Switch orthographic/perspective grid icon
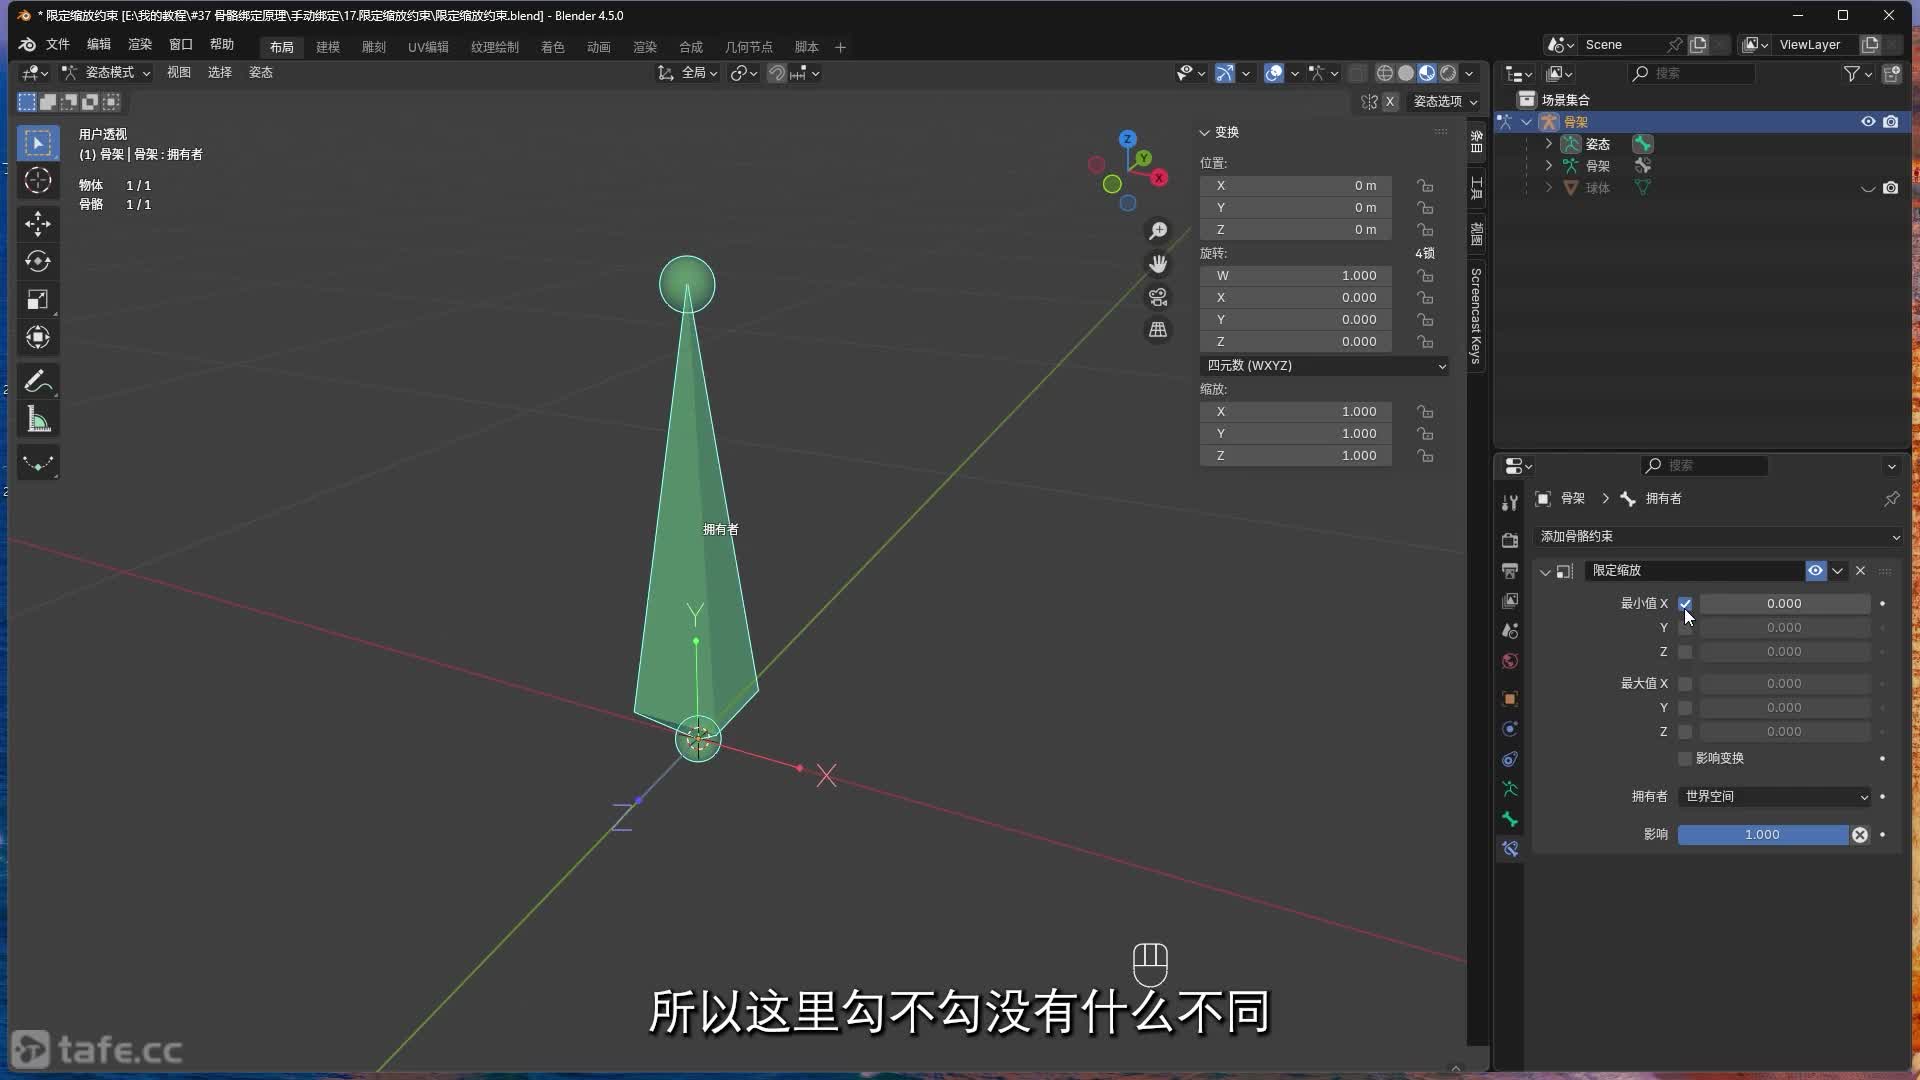The width and height of the screenshot is (1920, 1080). [1158, 330]
